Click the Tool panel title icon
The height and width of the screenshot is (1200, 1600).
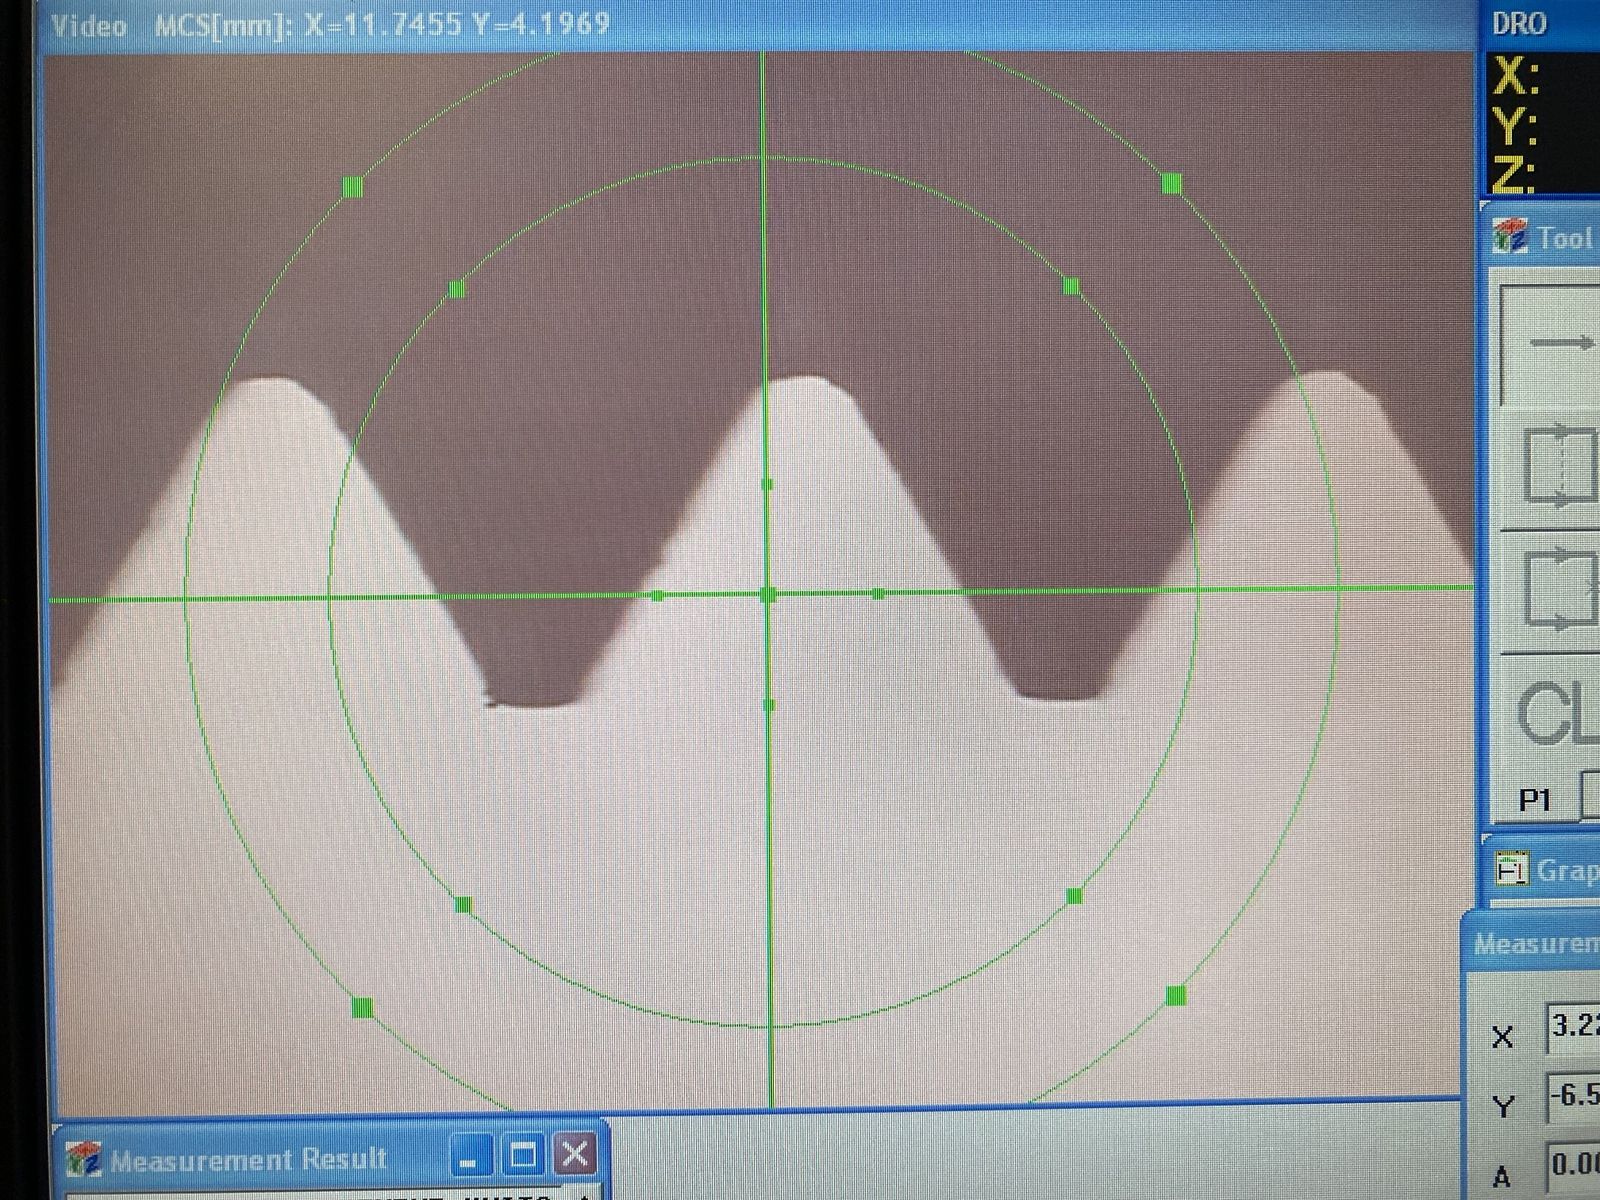tap(1510, 237)
